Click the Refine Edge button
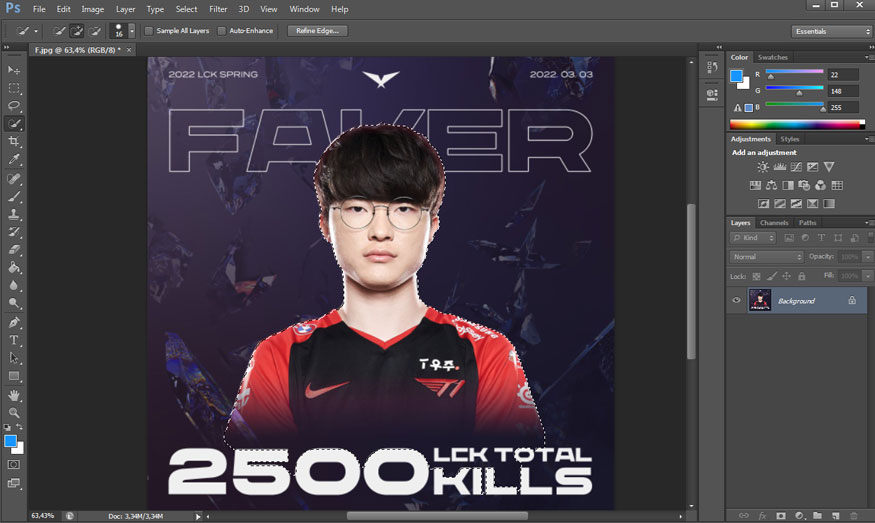Image resolution: width=875 pixels, height=523 pixels. coord(318,31)
